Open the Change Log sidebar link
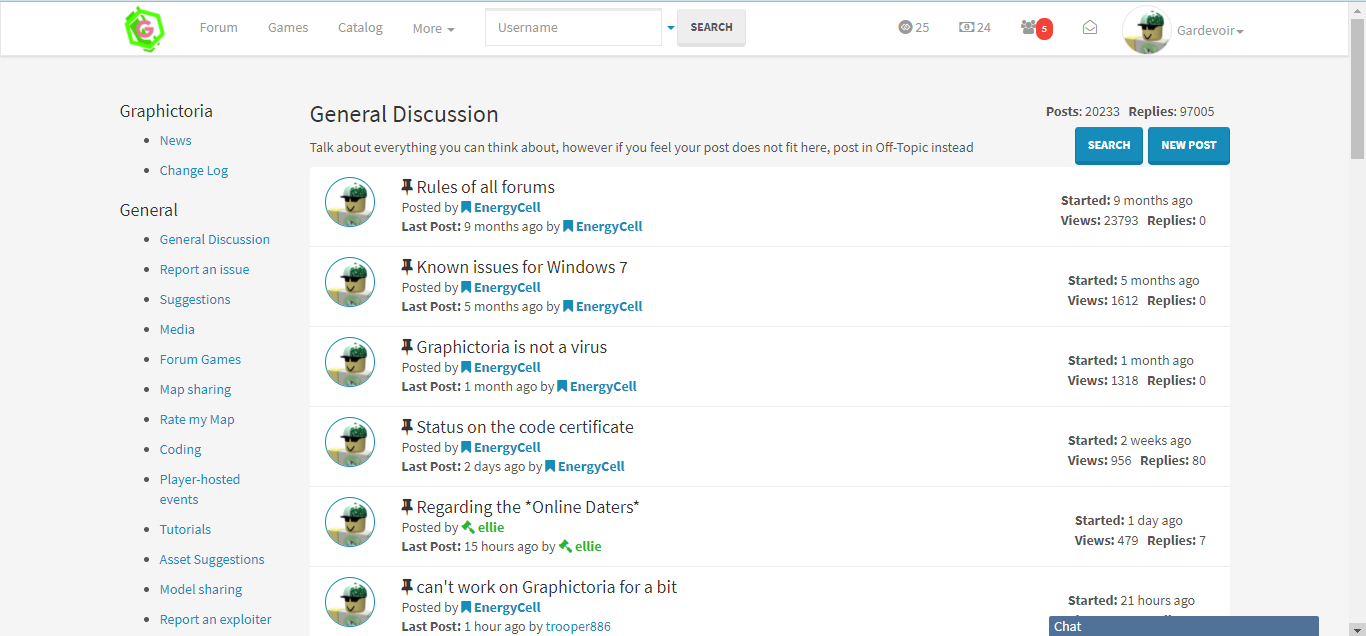Image resolution: width=1366 pixels, height=636 pixels. (x=194, y=171)
